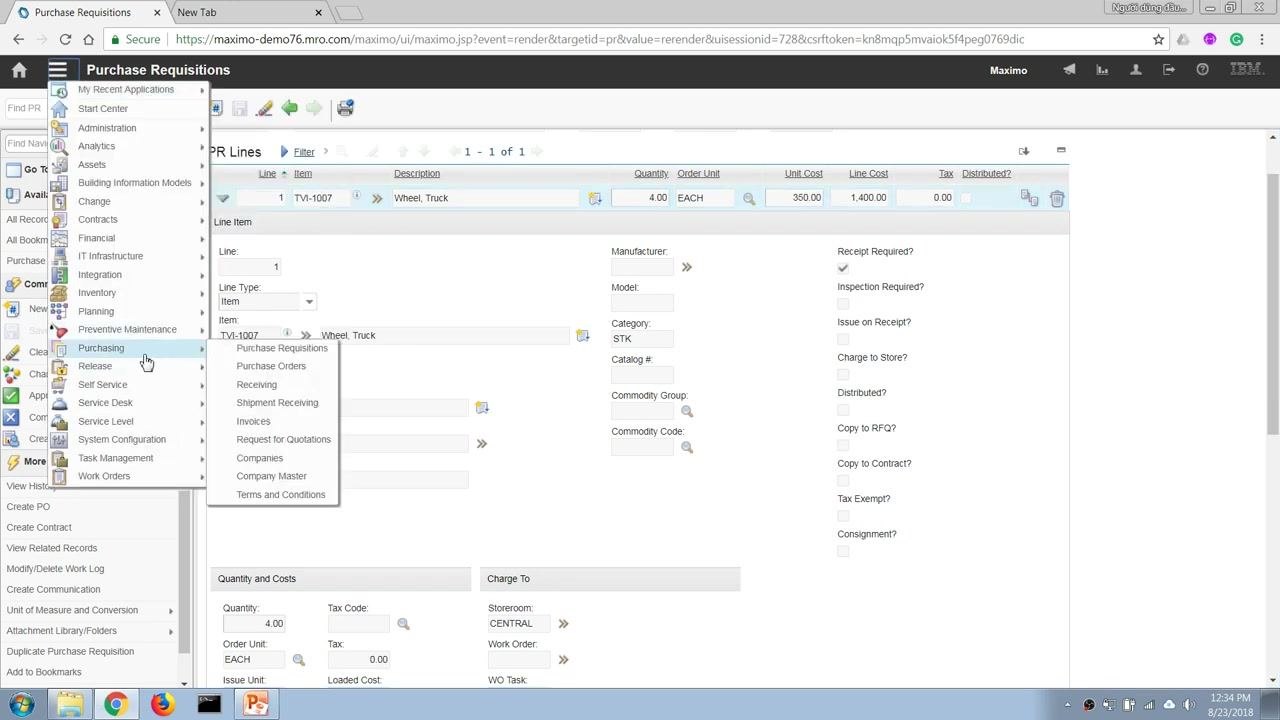Toggle Receipt Required checkbox
This screenshot has width=1280, height=720.
pos(843,268)
